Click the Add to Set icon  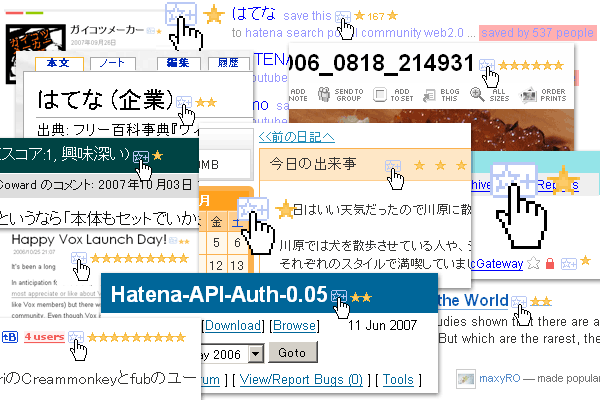click(x=380, y=95)
